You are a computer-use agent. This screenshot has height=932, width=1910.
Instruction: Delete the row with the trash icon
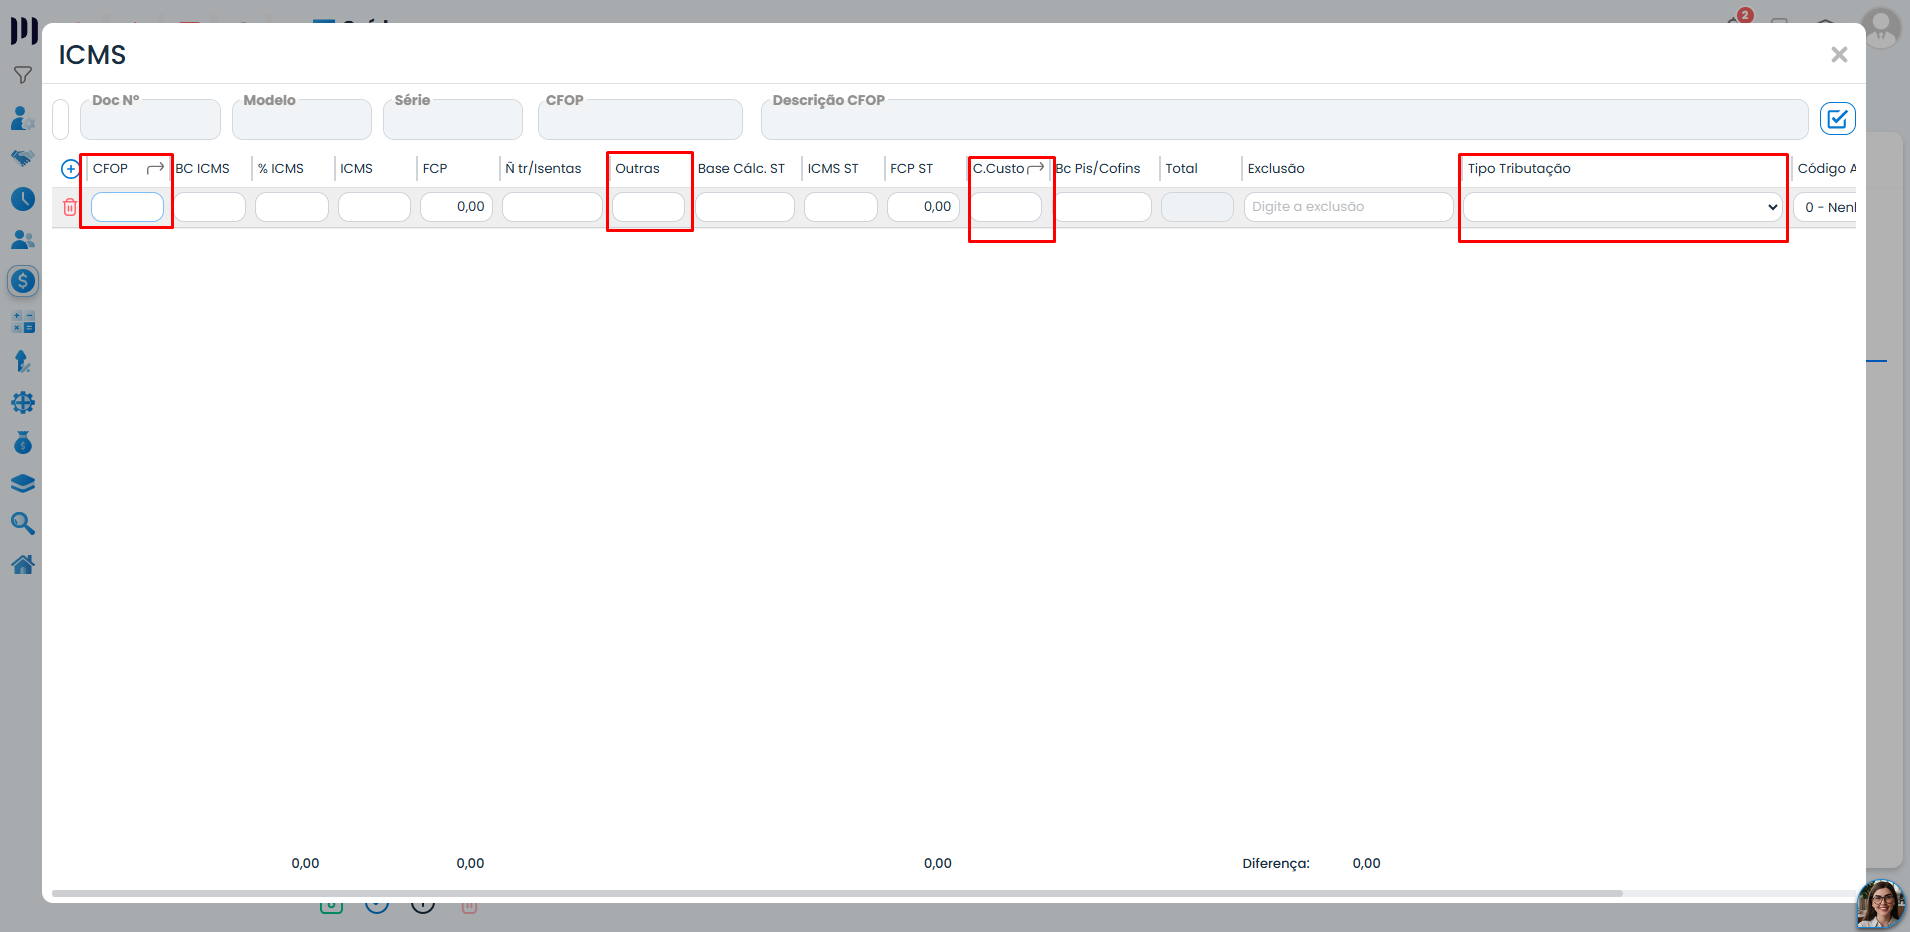70,207
